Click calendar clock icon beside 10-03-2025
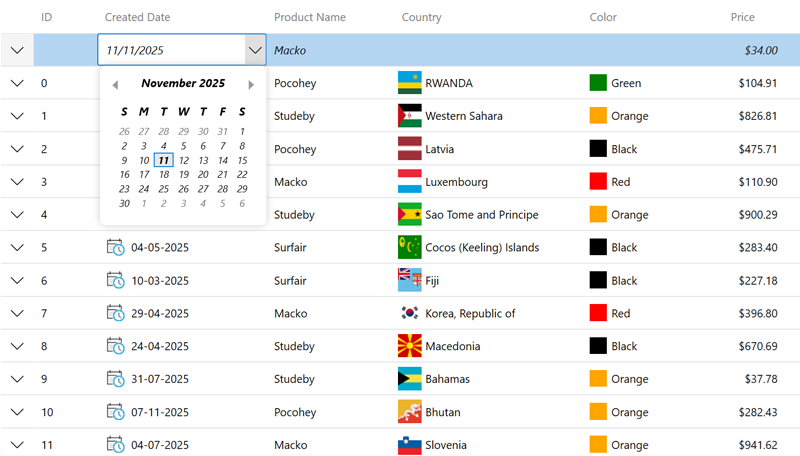This screenshot has height=456, width=800. coord(115,281)
